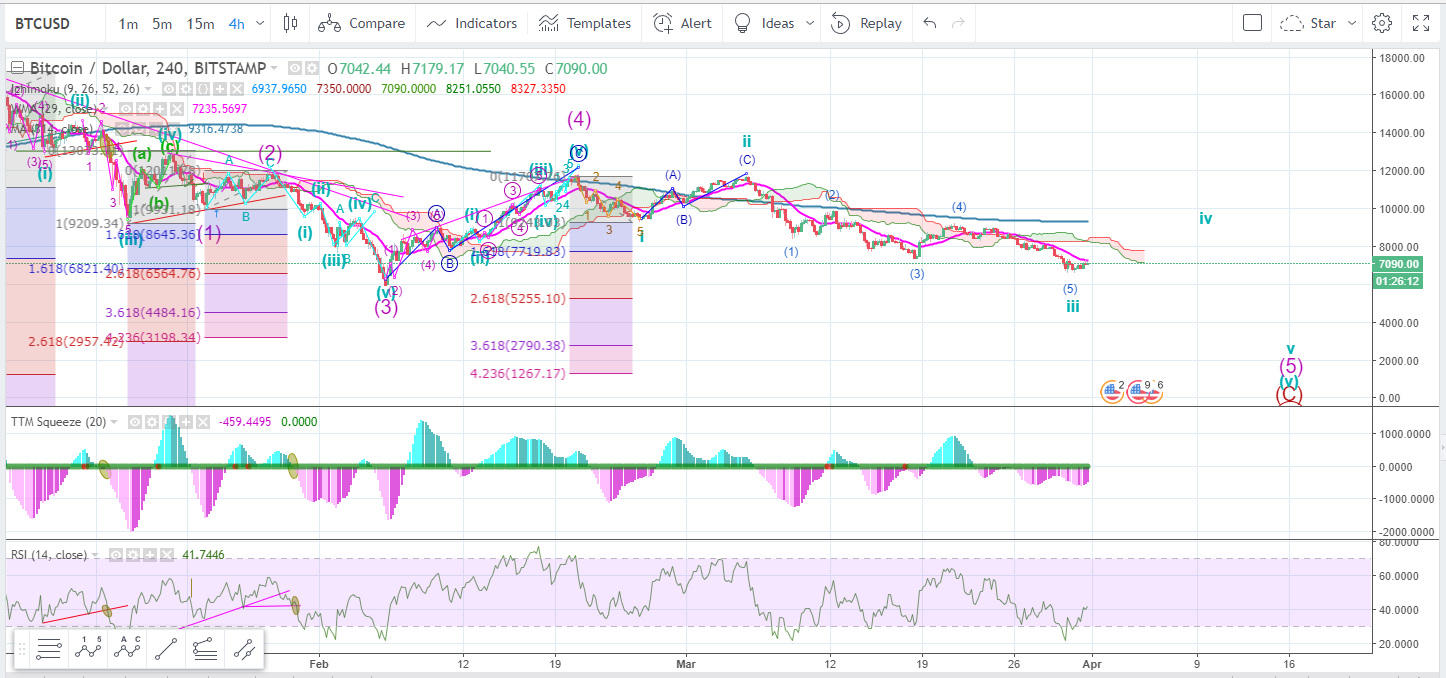Open the Indicators menu
Screen dimensions: 1446x678
coord(472,23)
